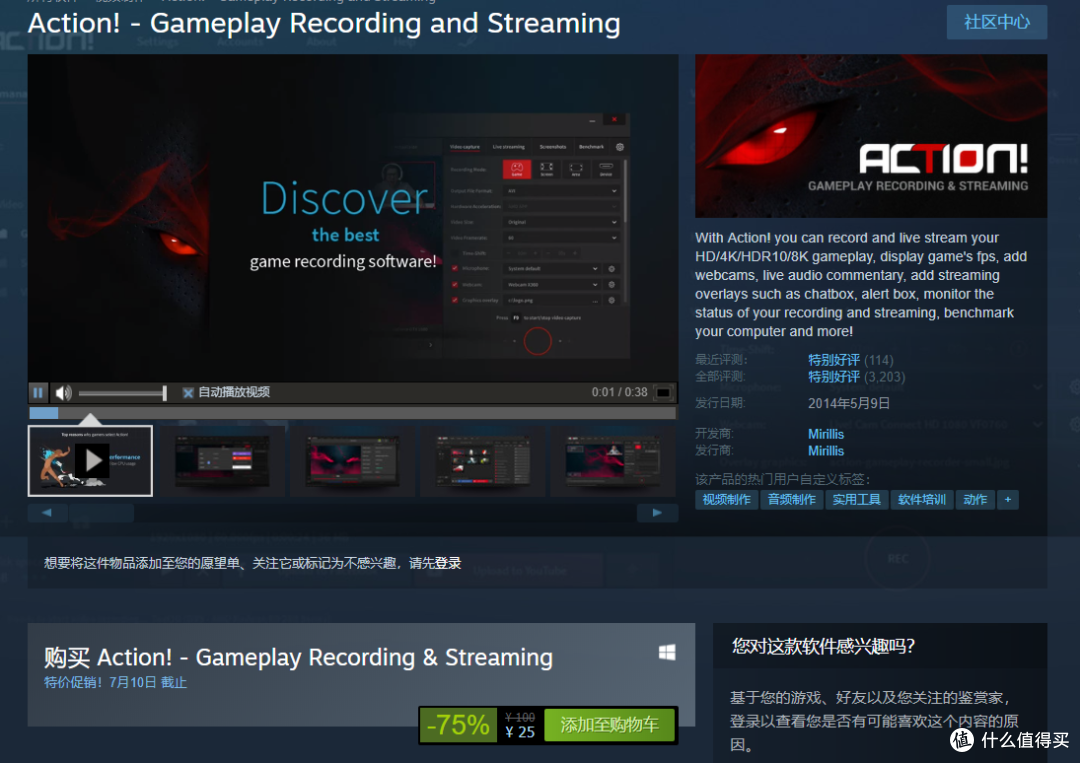Image resolution: width=1080 pixels, height=763 pixels.
Task: Select the 软件培训 tag
Action: tap(922, 500)
